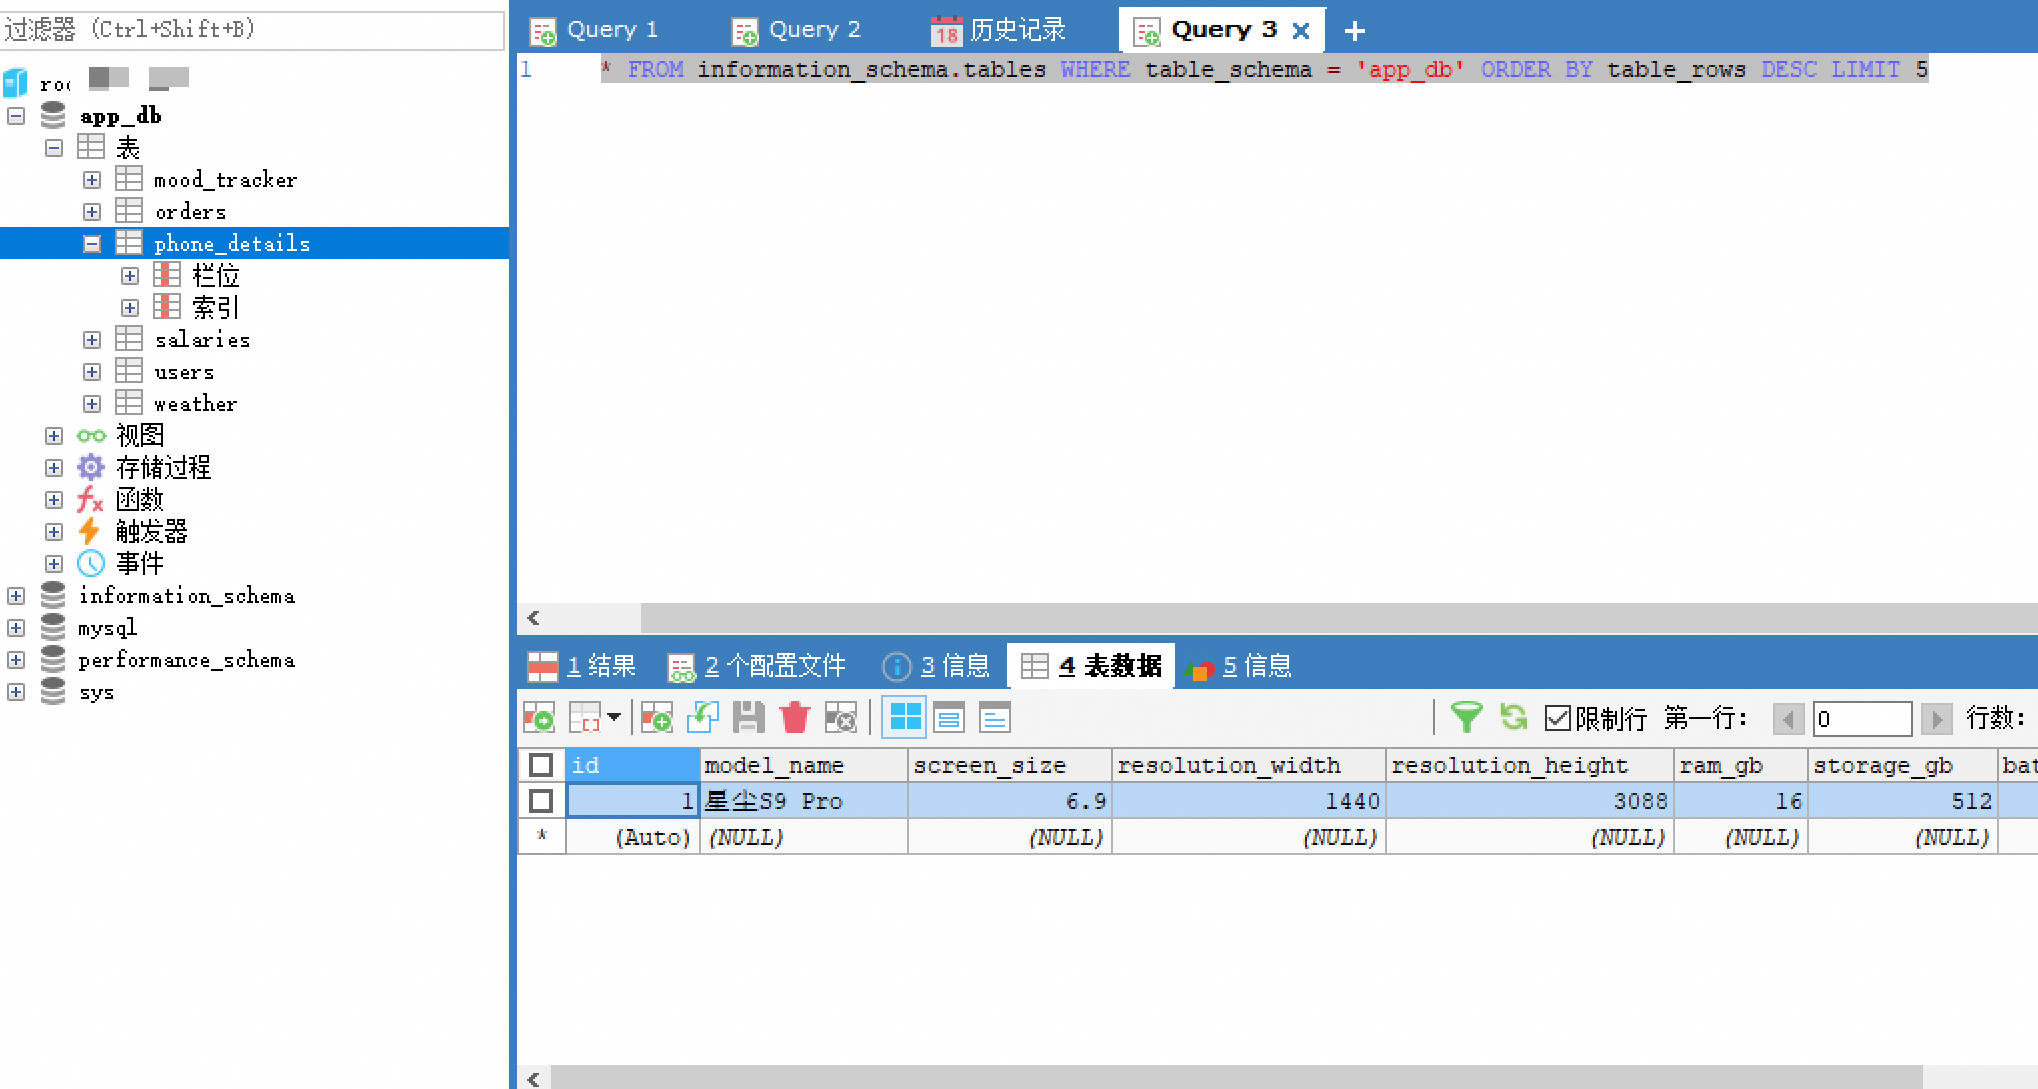Click the duplicate current row icon
The height and width of the screenshot is (1089, 2038).
656,717
